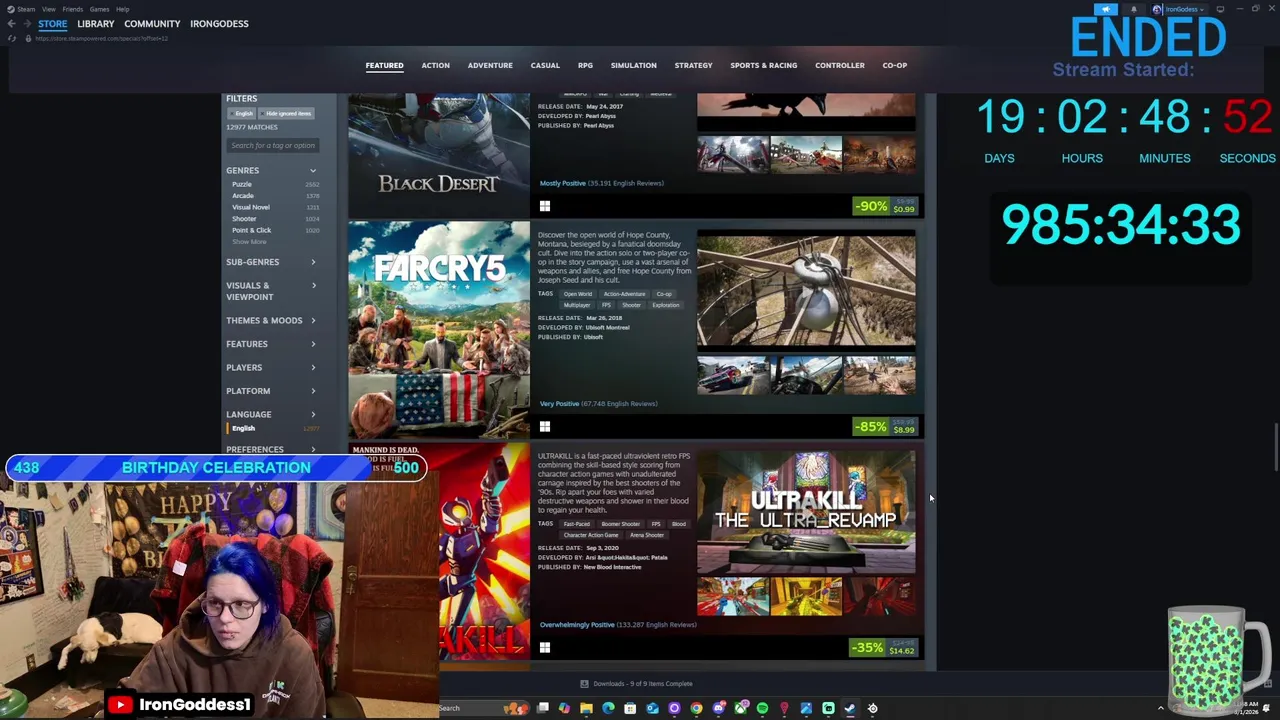Screen dimensions: 1280x720
Task: Select the FEATURED specials tab
Action: click(384, 65)
